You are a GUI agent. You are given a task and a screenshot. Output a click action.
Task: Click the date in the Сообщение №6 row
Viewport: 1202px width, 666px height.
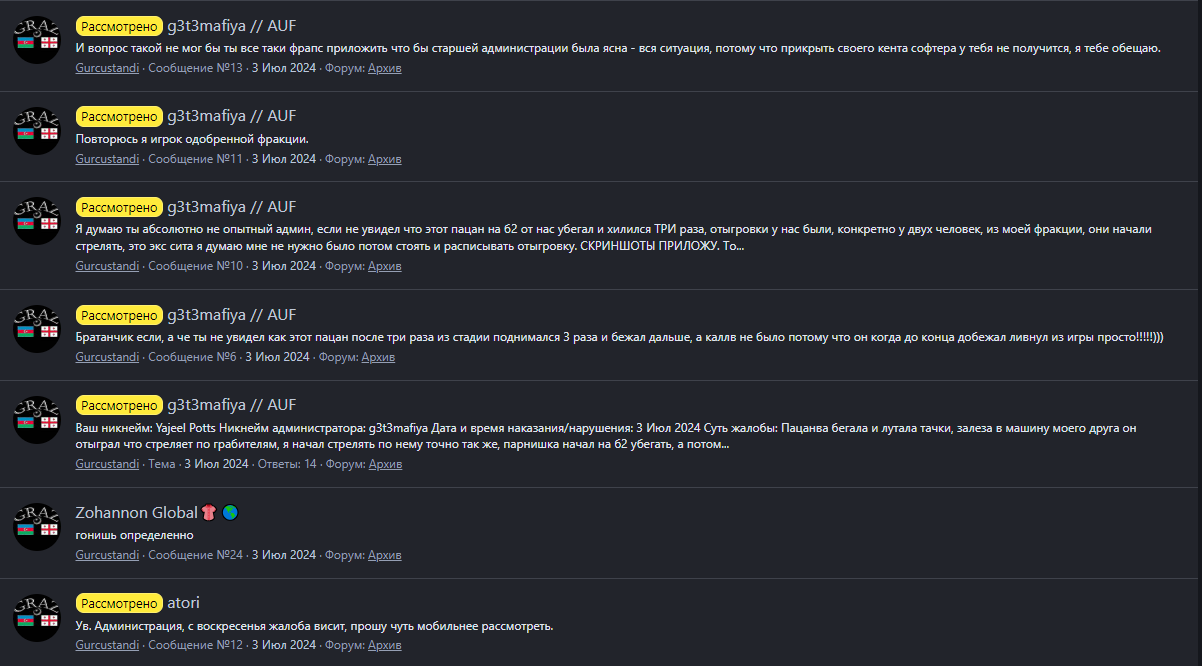pyautogui.click(x=277, y=357)
